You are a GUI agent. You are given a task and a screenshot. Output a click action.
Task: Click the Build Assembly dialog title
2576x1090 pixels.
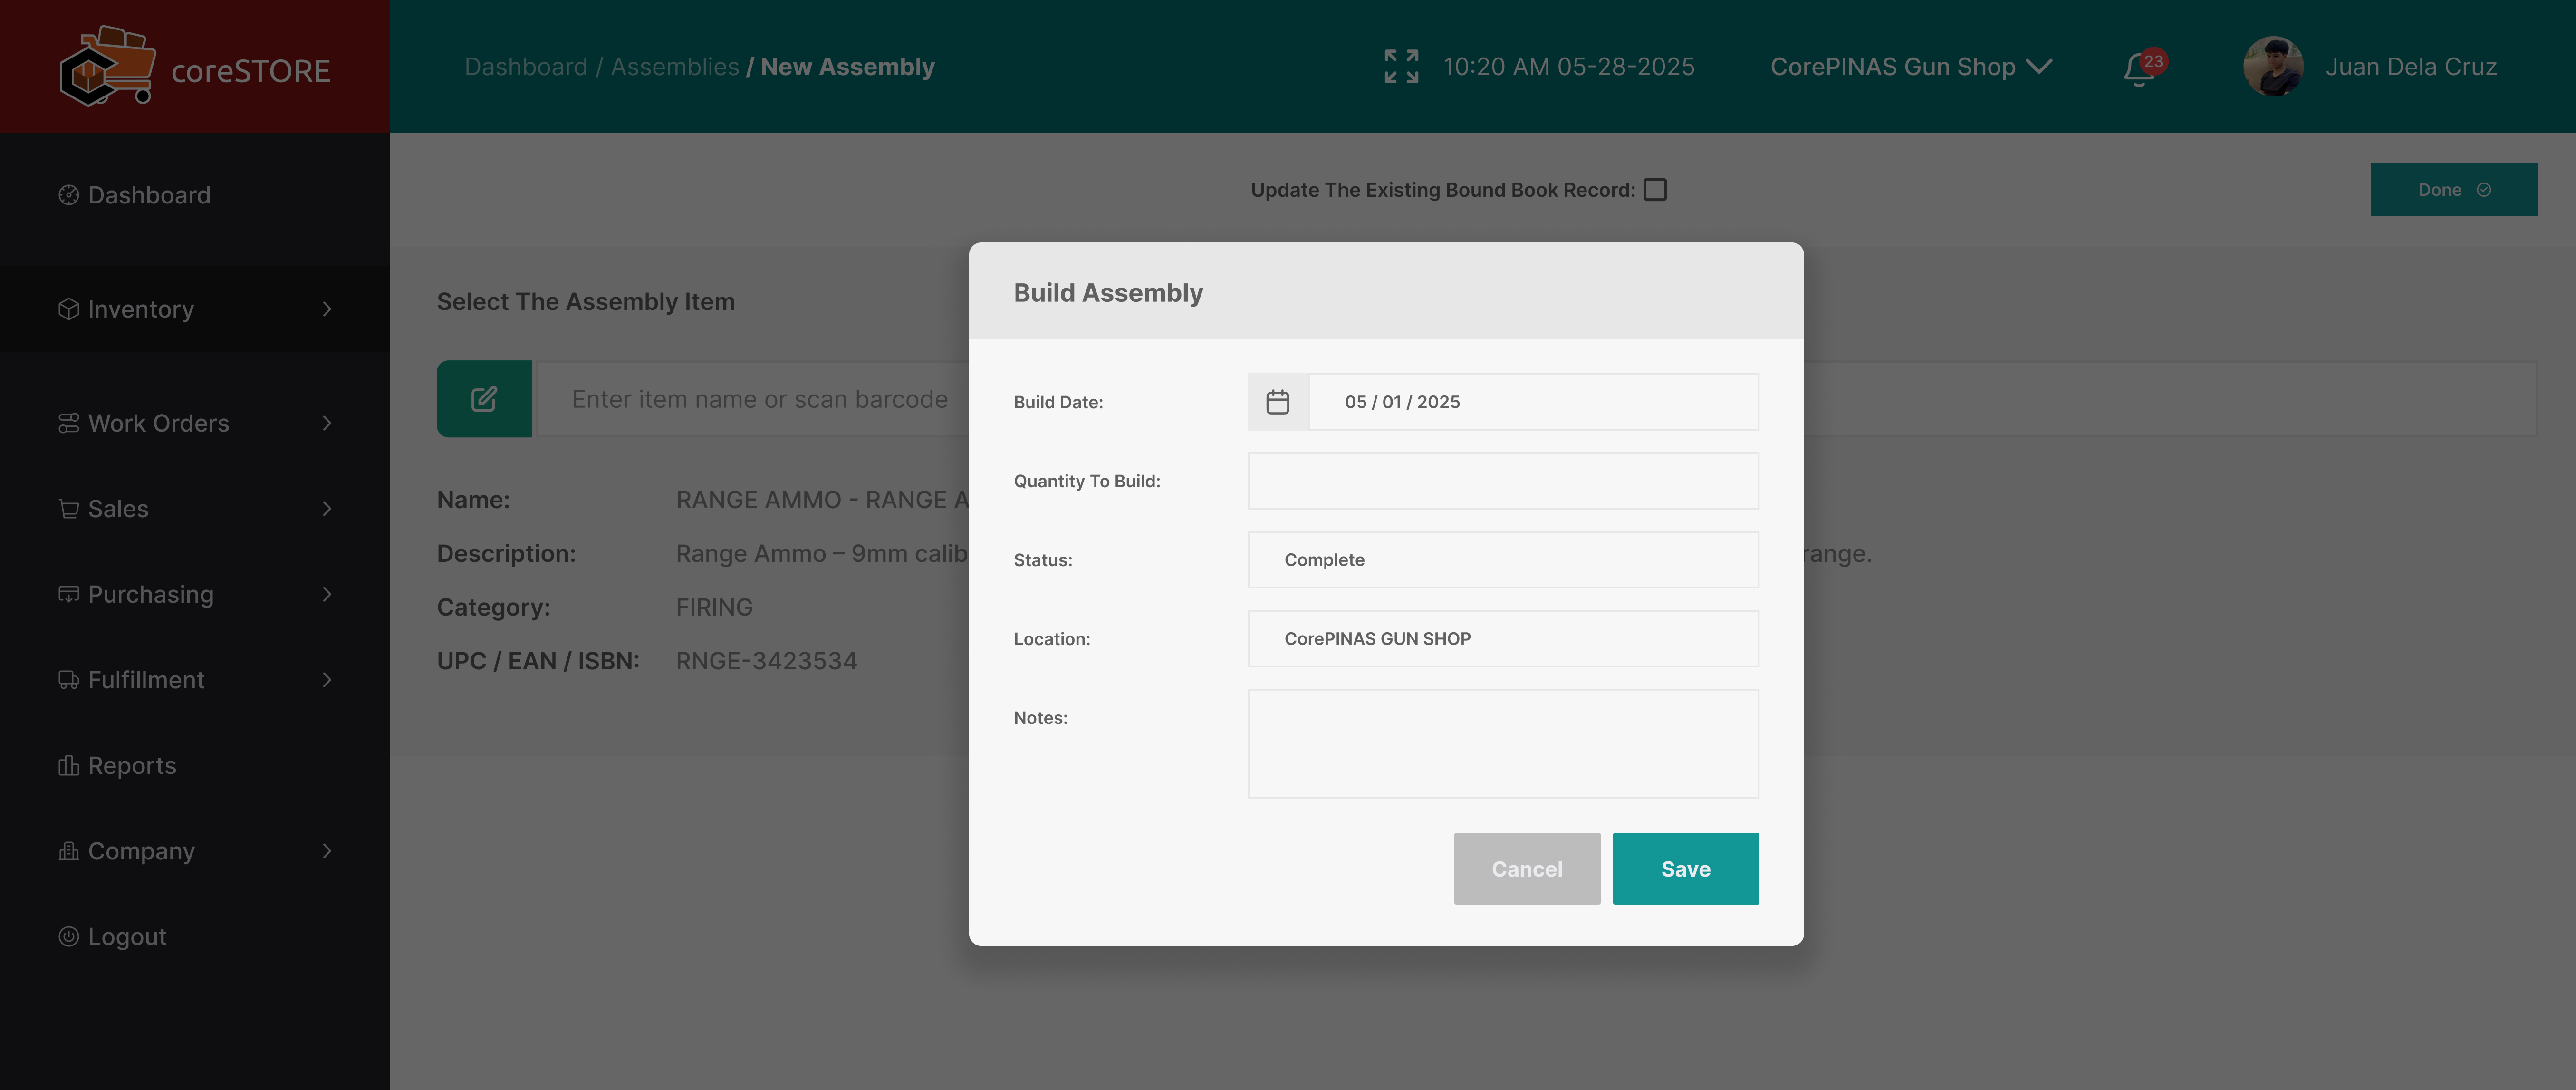click(x=1108, y=293)
